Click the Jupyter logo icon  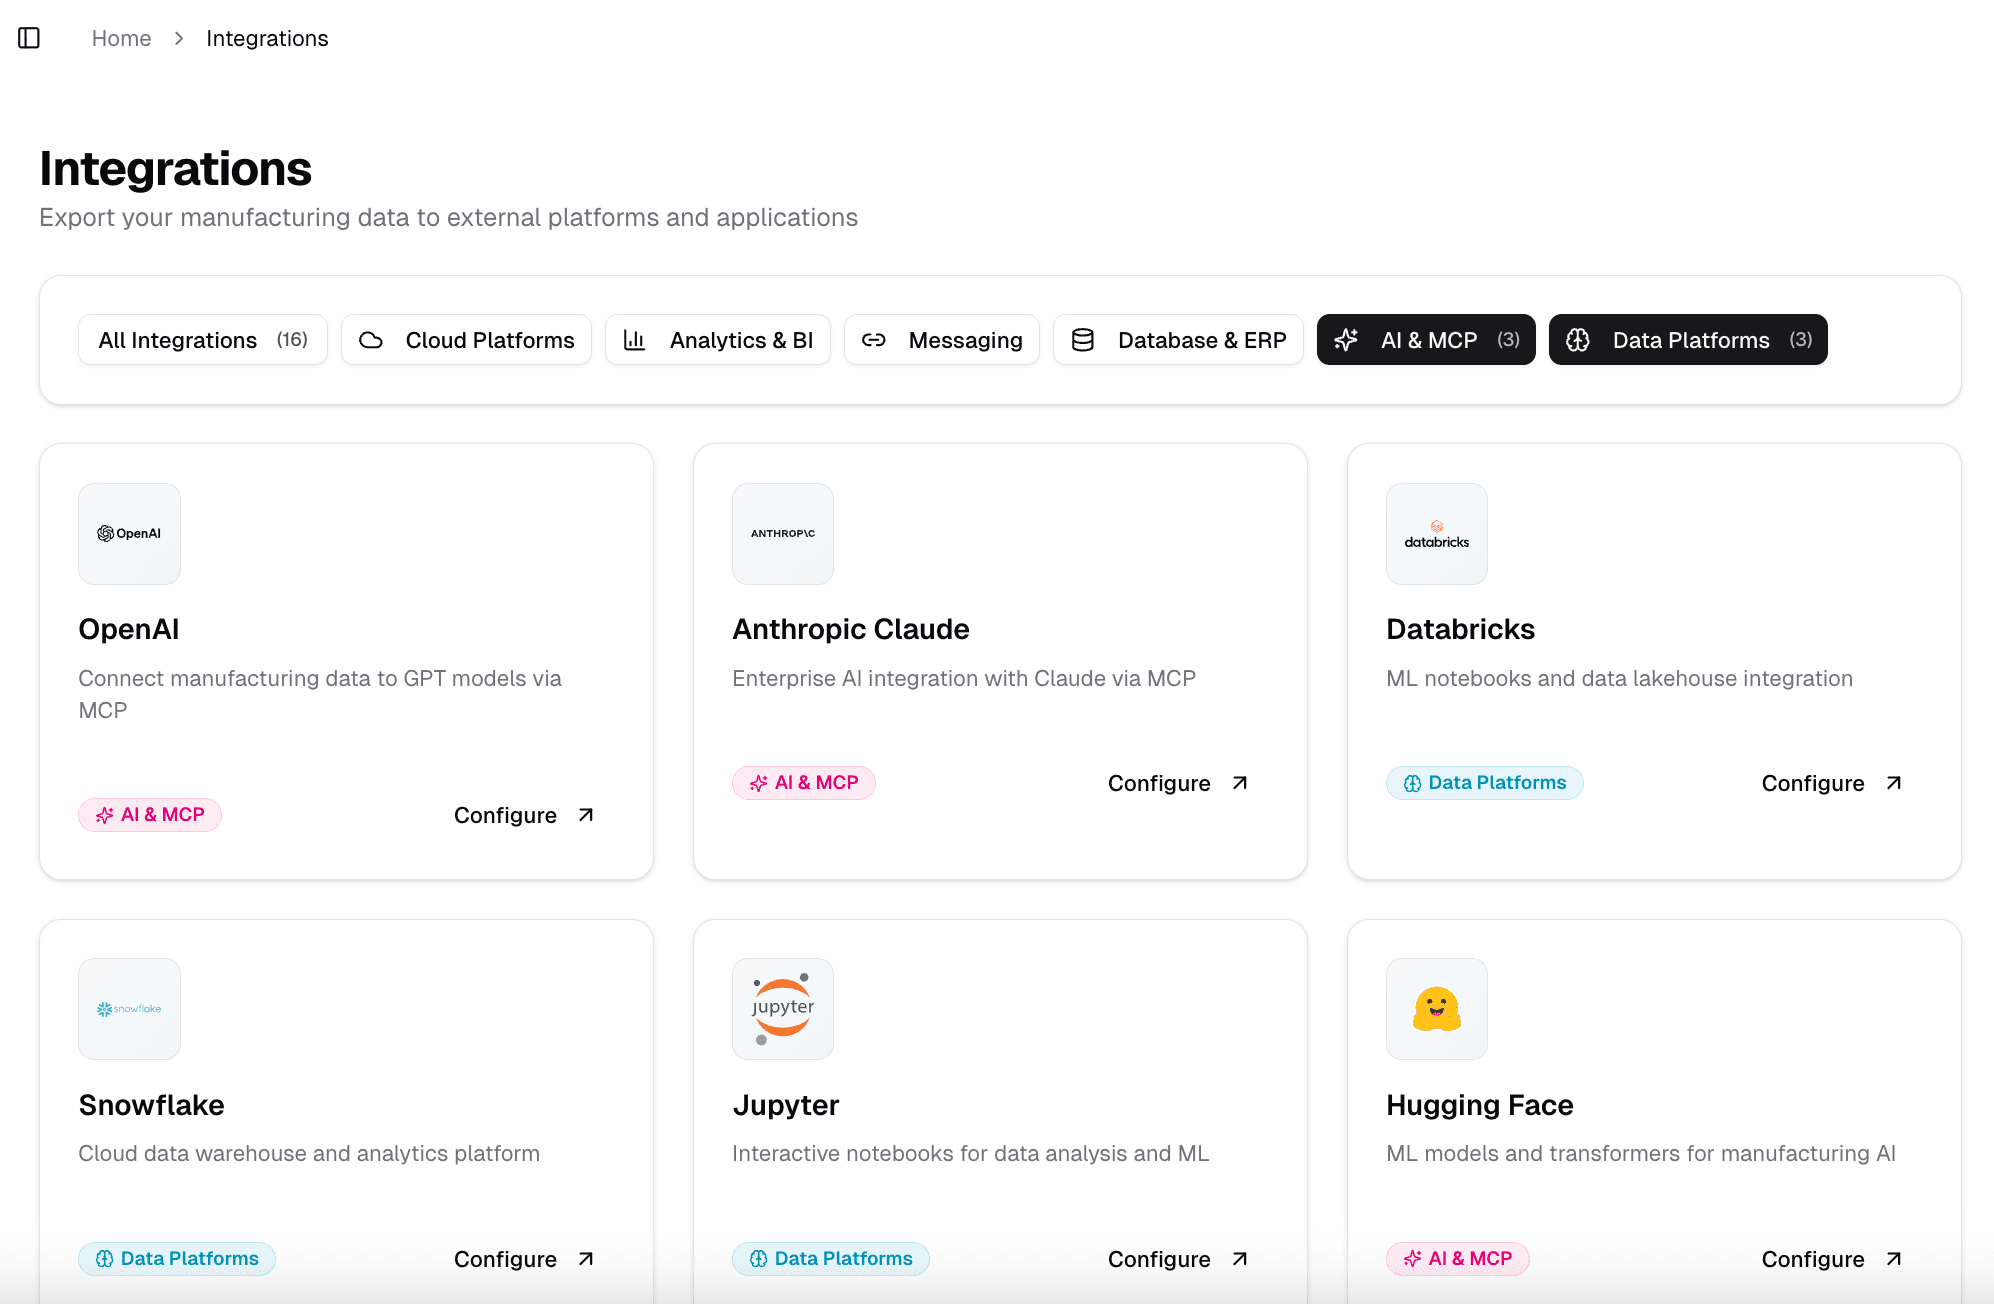(x=783, y=1009)
